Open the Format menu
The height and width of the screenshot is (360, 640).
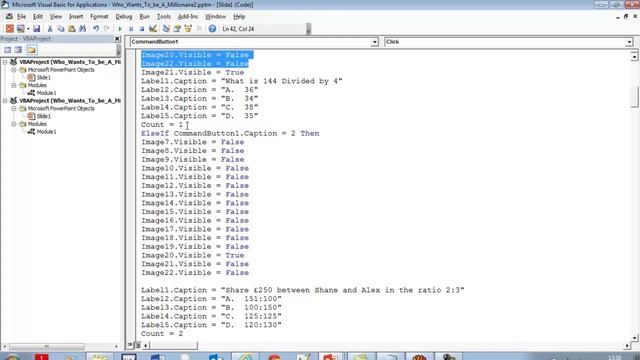[99, 17]
